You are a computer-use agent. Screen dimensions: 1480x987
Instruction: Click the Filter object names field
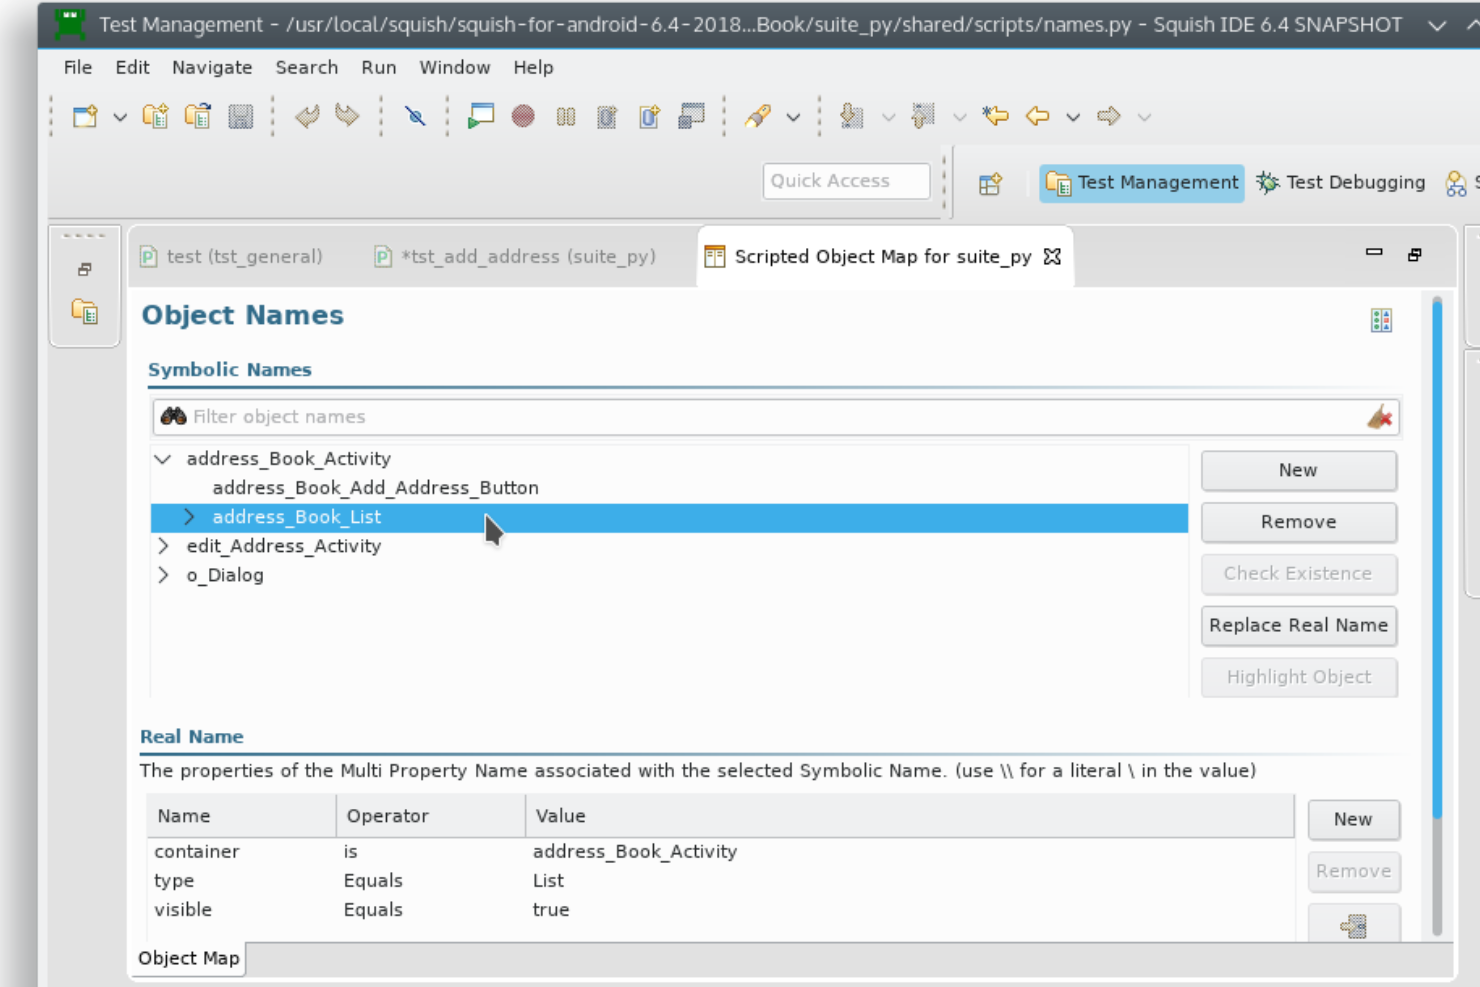776,417
